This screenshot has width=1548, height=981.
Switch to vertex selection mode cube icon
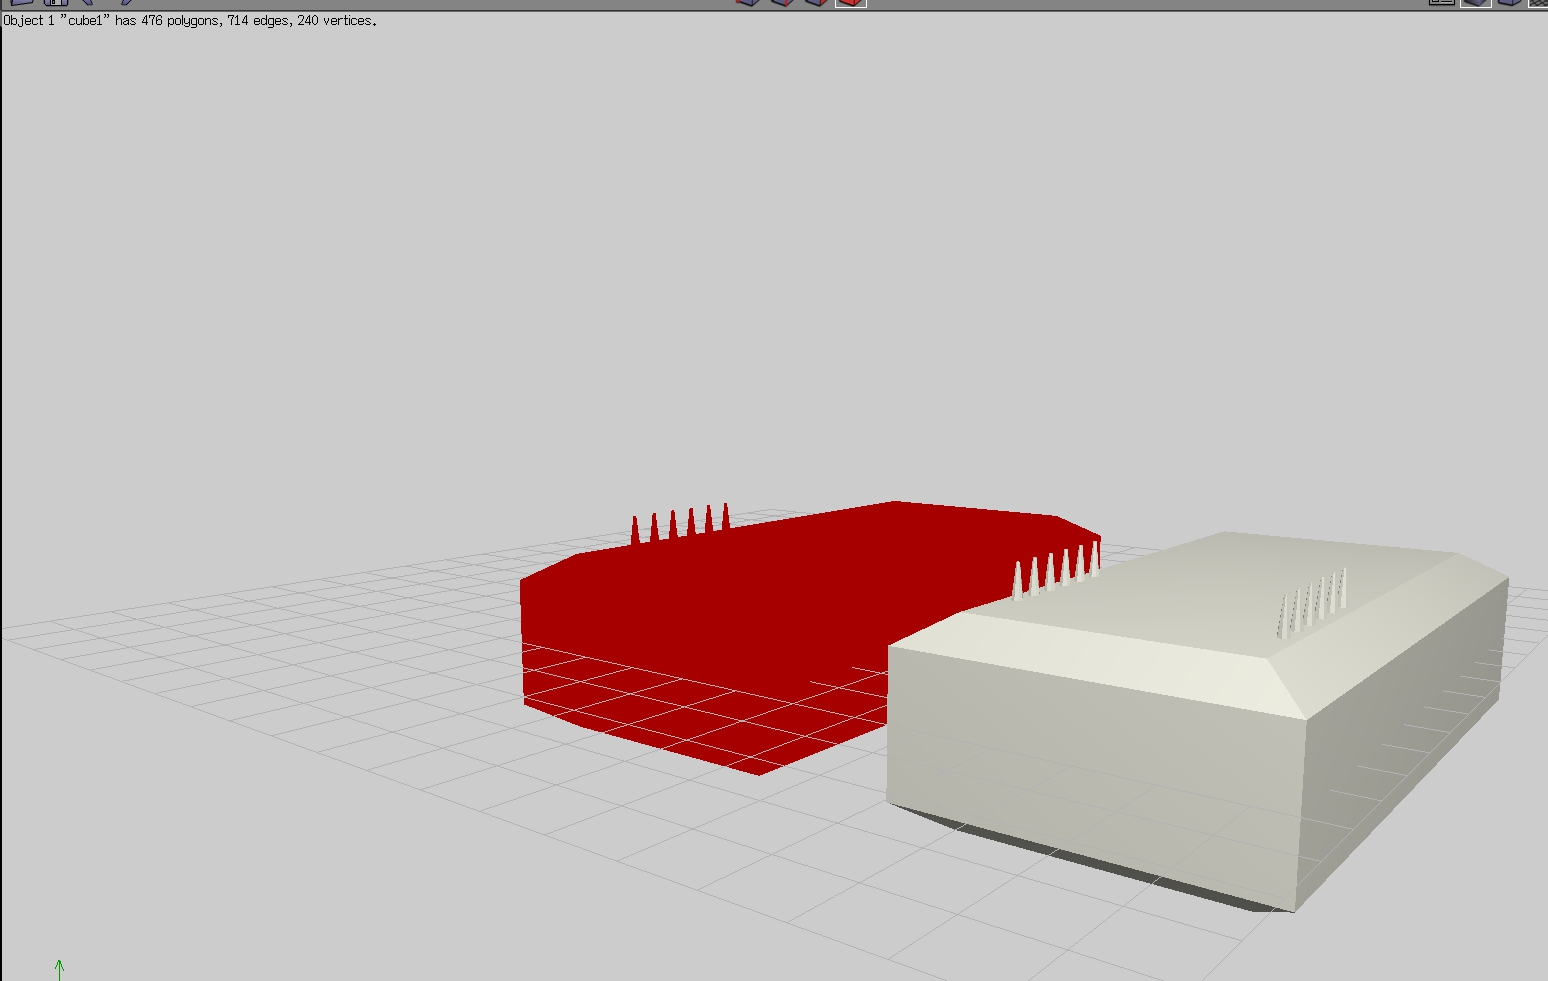pyautogui.click(x=748, y=3)
